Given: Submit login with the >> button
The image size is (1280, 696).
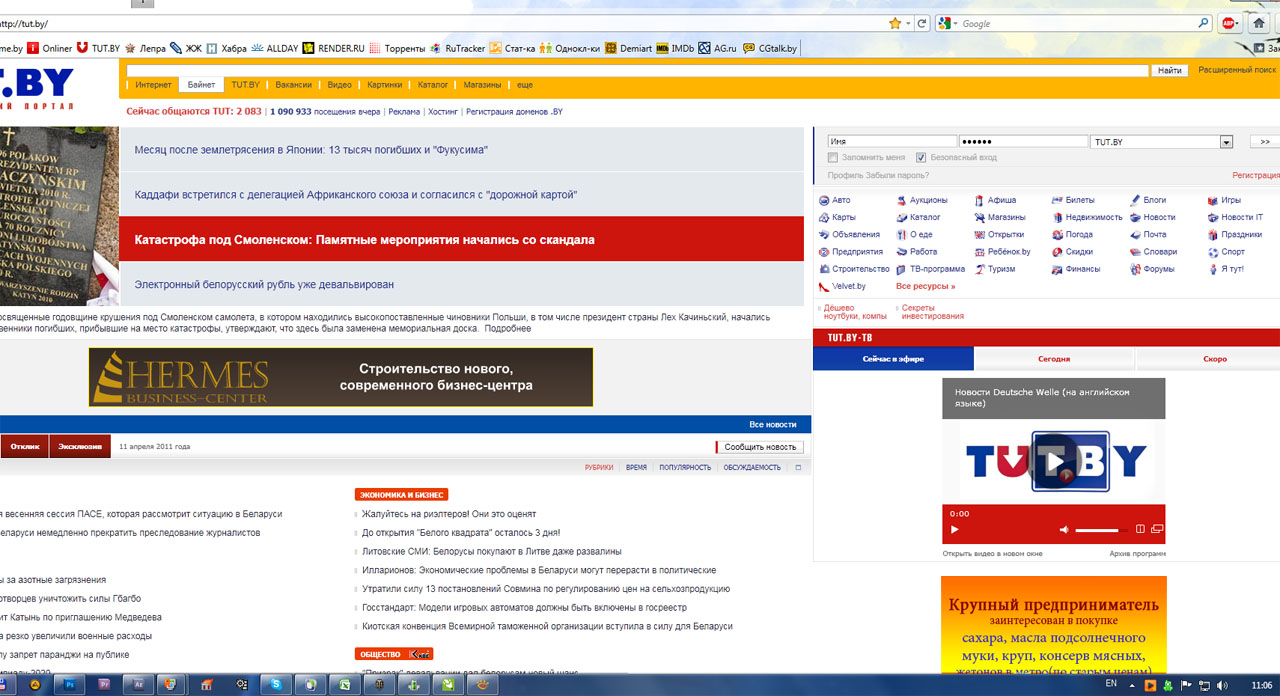Looking at the screenshot, I should click(x=1264, y=142).
